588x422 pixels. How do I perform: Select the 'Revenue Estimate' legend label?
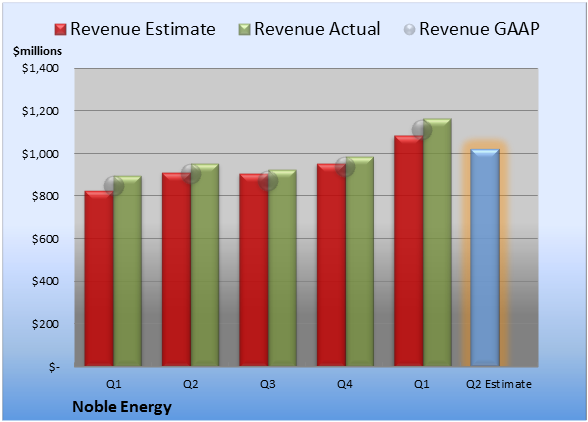pos(143,29)
